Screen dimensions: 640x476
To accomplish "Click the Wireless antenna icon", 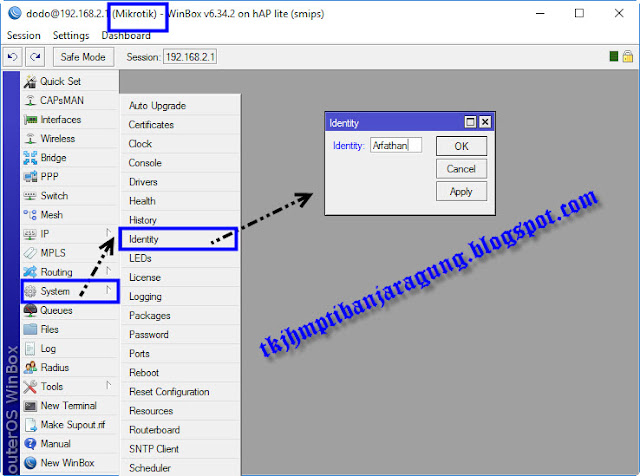I will [30, 138].
